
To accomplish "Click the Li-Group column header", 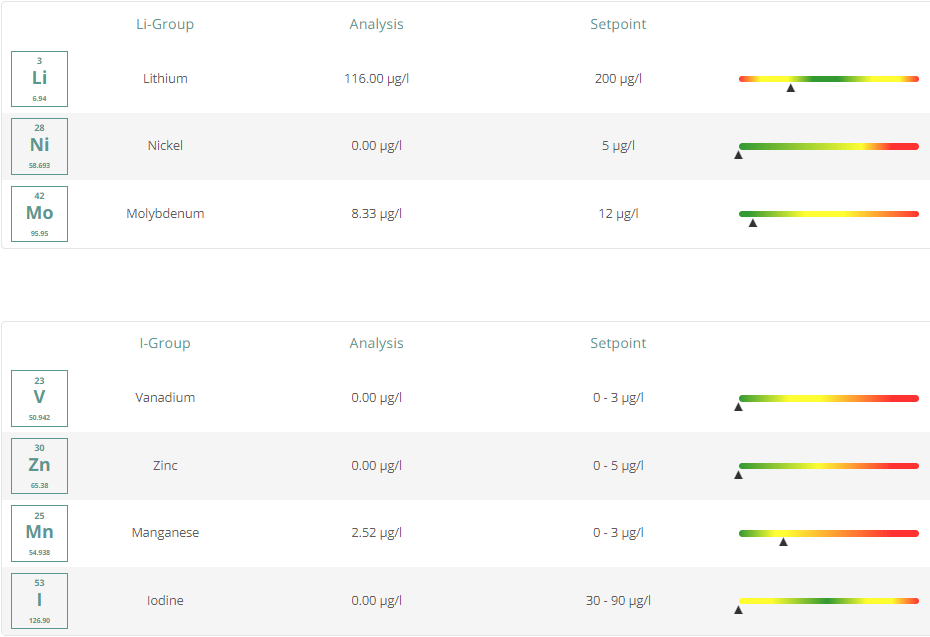I will [165, 24].
